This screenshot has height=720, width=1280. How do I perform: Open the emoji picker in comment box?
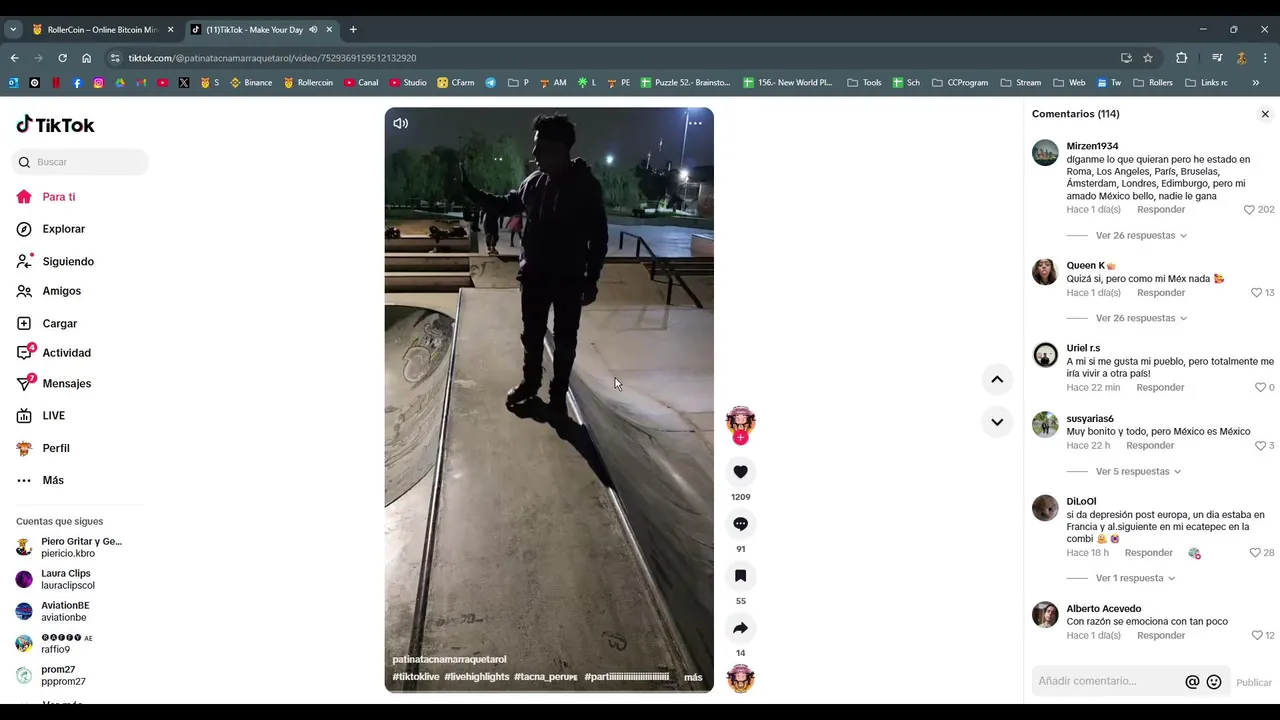point(1214,682)
